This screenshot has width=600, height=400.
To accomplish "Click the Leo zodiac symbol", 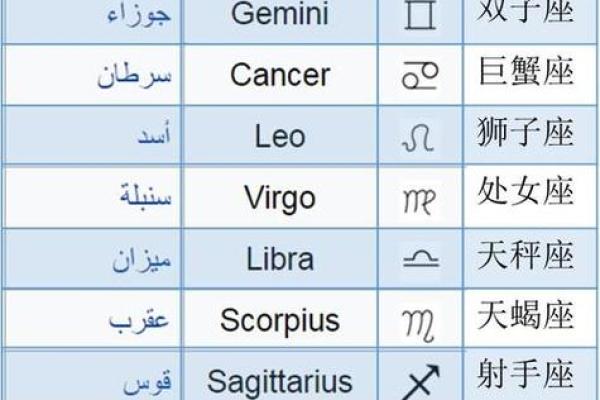I will [x=418, y=139].
